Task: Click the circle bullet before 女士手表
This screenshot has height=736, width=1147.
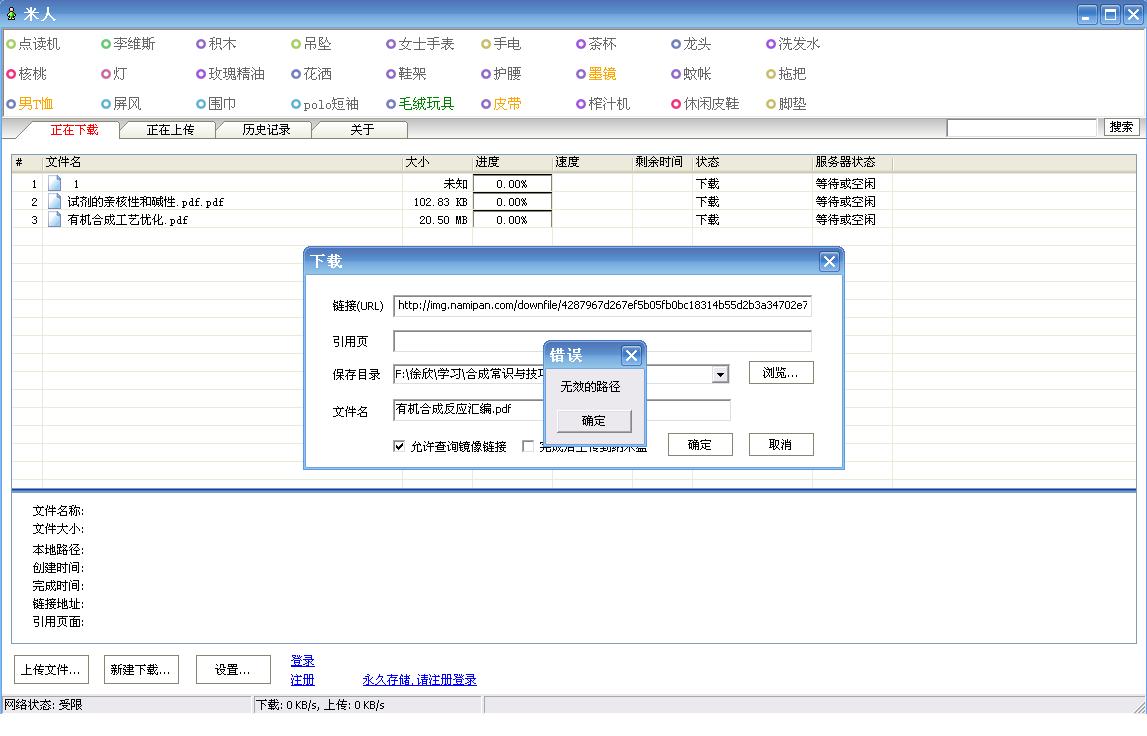Action: point(391,44)
